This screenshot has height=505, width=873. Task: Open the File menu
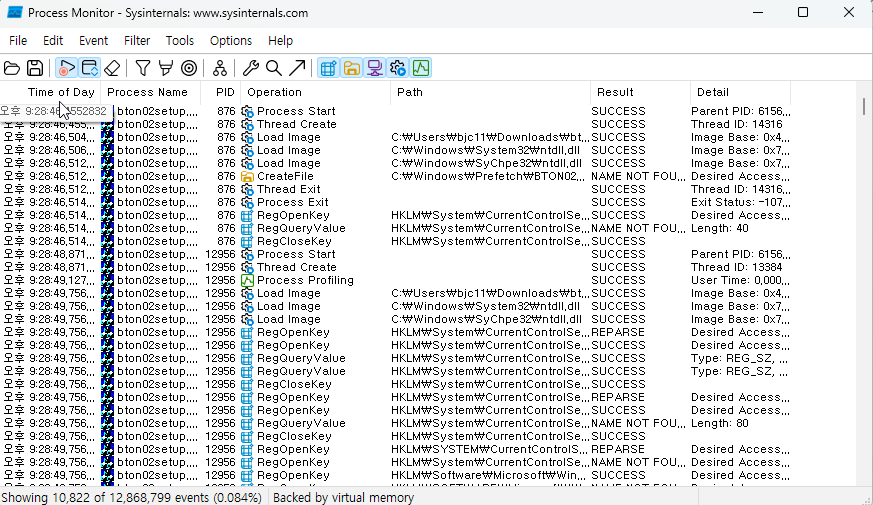point(18,41)
